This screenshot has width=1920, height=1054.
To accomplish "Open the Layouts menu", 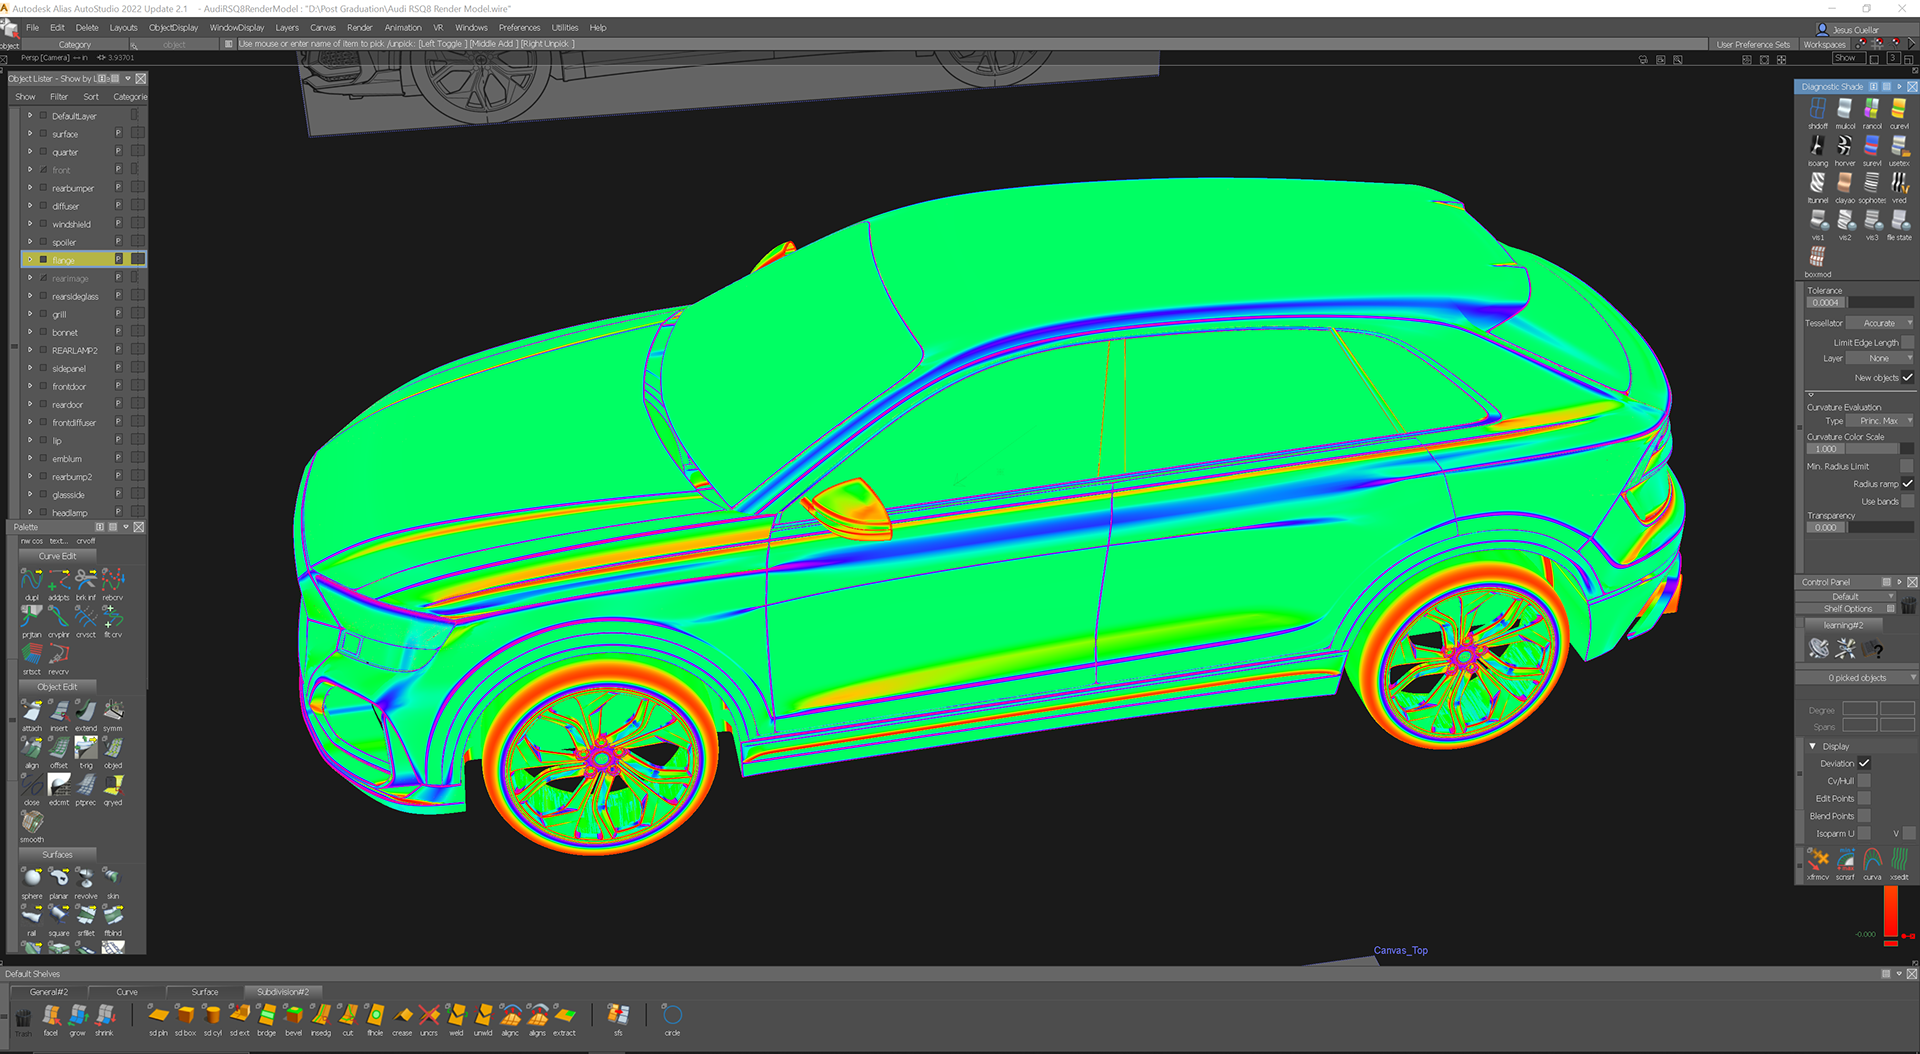I will tap(123, 28).
